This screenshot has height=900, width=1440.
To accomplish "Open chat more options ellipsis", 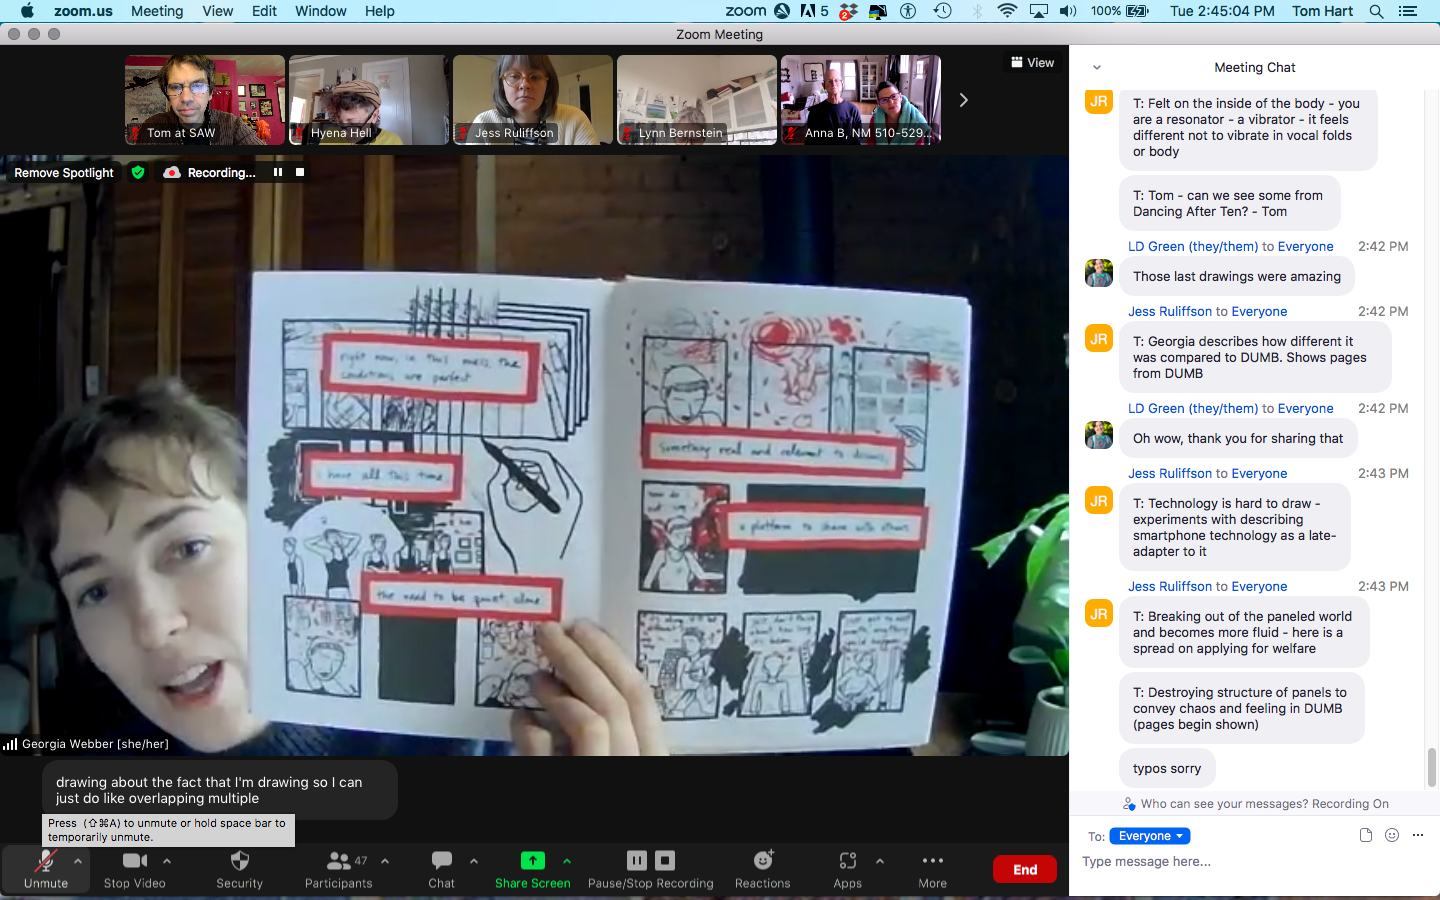I will coord(1418,835).
